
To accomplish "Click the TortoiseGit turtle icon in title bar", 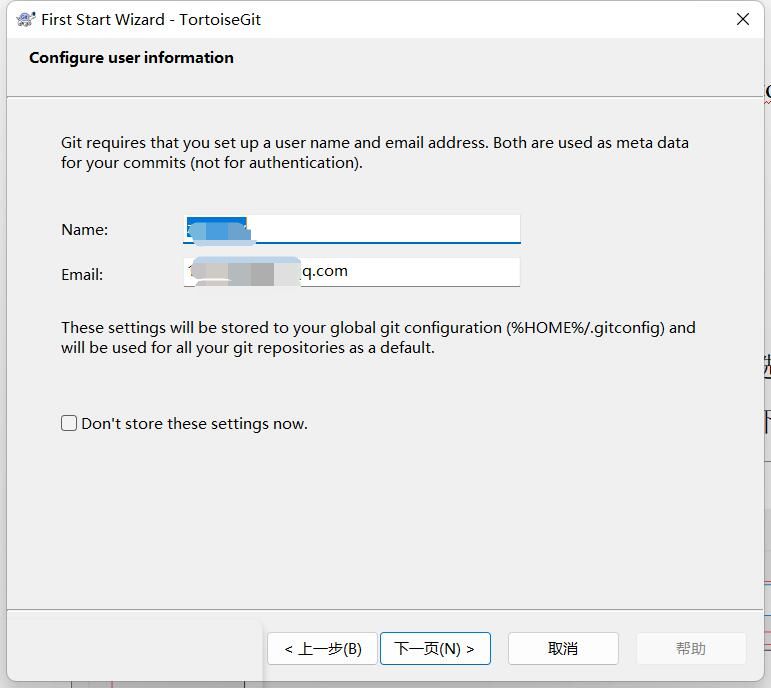I will [x=26, y=20].
